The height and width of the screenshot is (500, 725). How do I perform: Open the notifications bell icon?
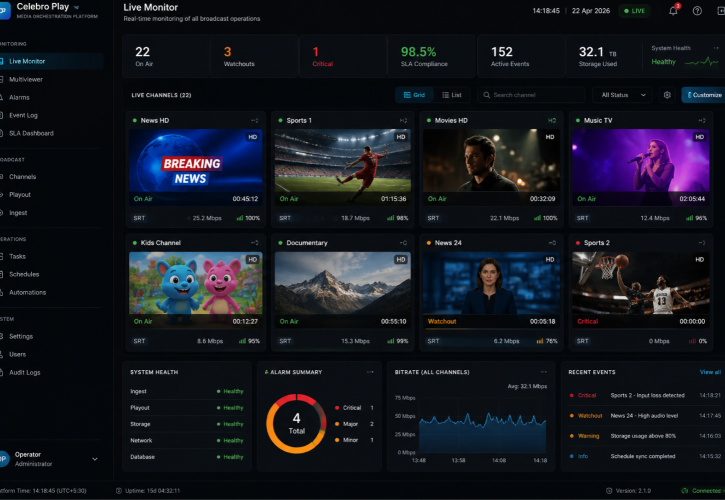673,11
